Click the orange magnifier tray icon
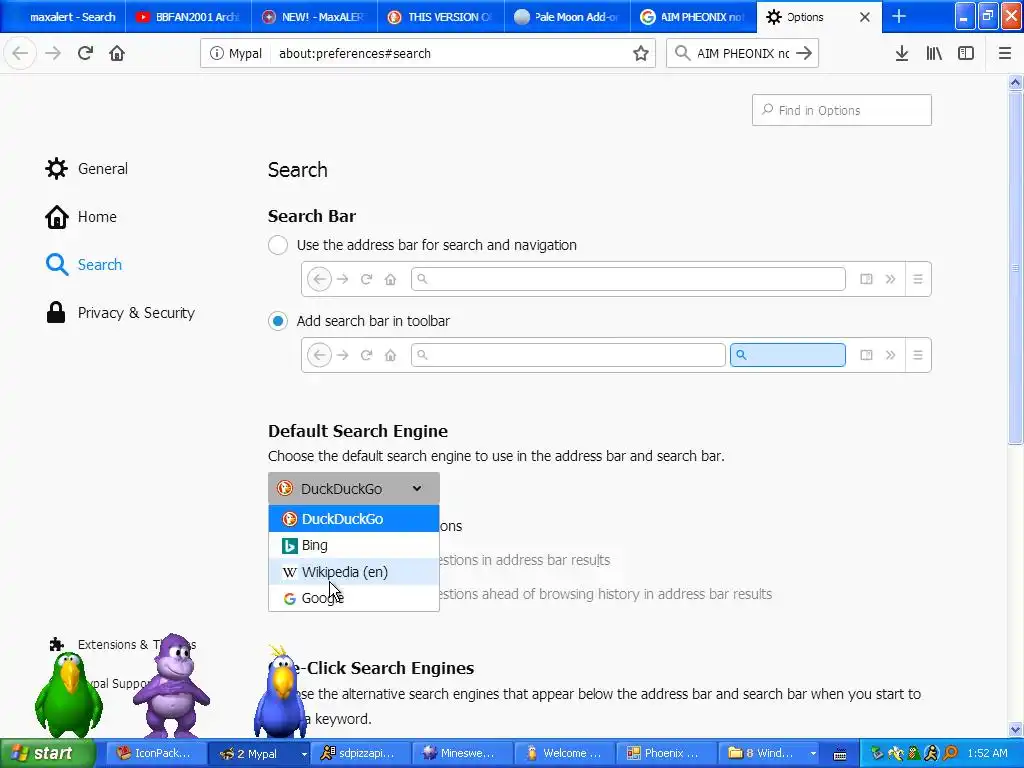The width and height of the screenshot is (1024, 768). click(x=952, y=754)
